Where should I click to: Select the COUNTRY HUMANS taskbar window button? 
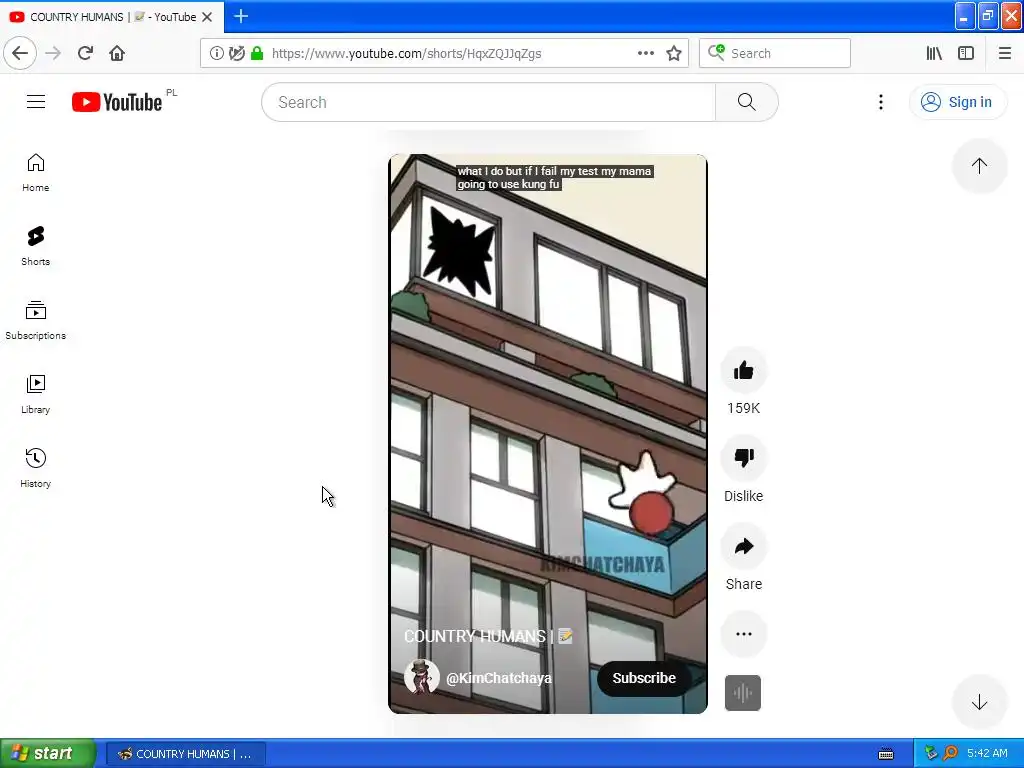[185, 754]
